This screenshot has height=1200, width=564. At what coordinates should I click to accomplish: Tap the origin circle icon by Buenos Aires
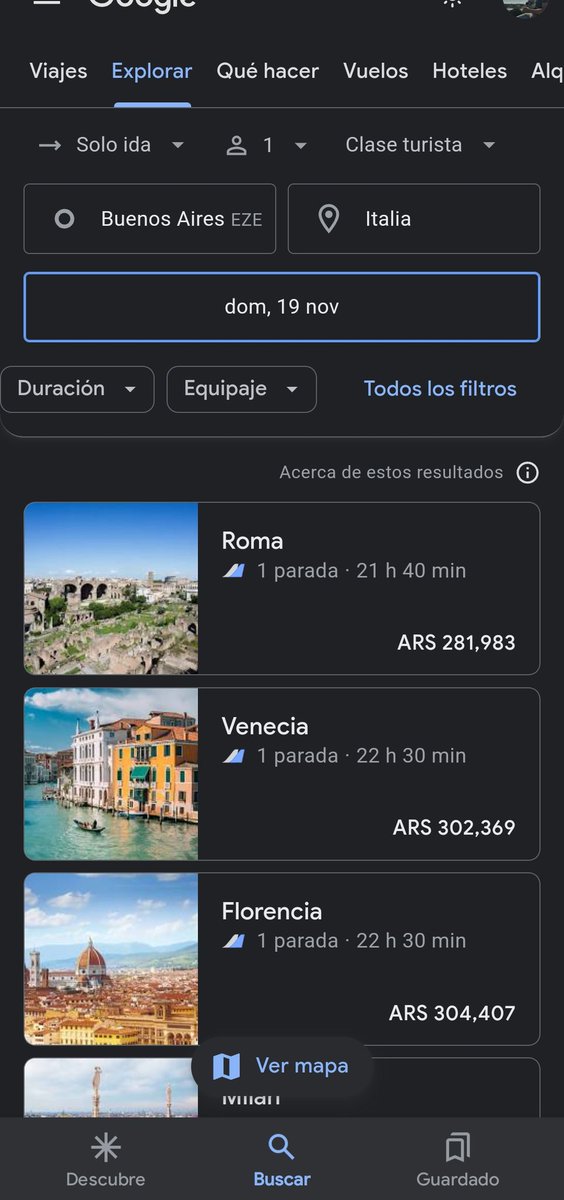pyautogui.click(x=64, y=219)
